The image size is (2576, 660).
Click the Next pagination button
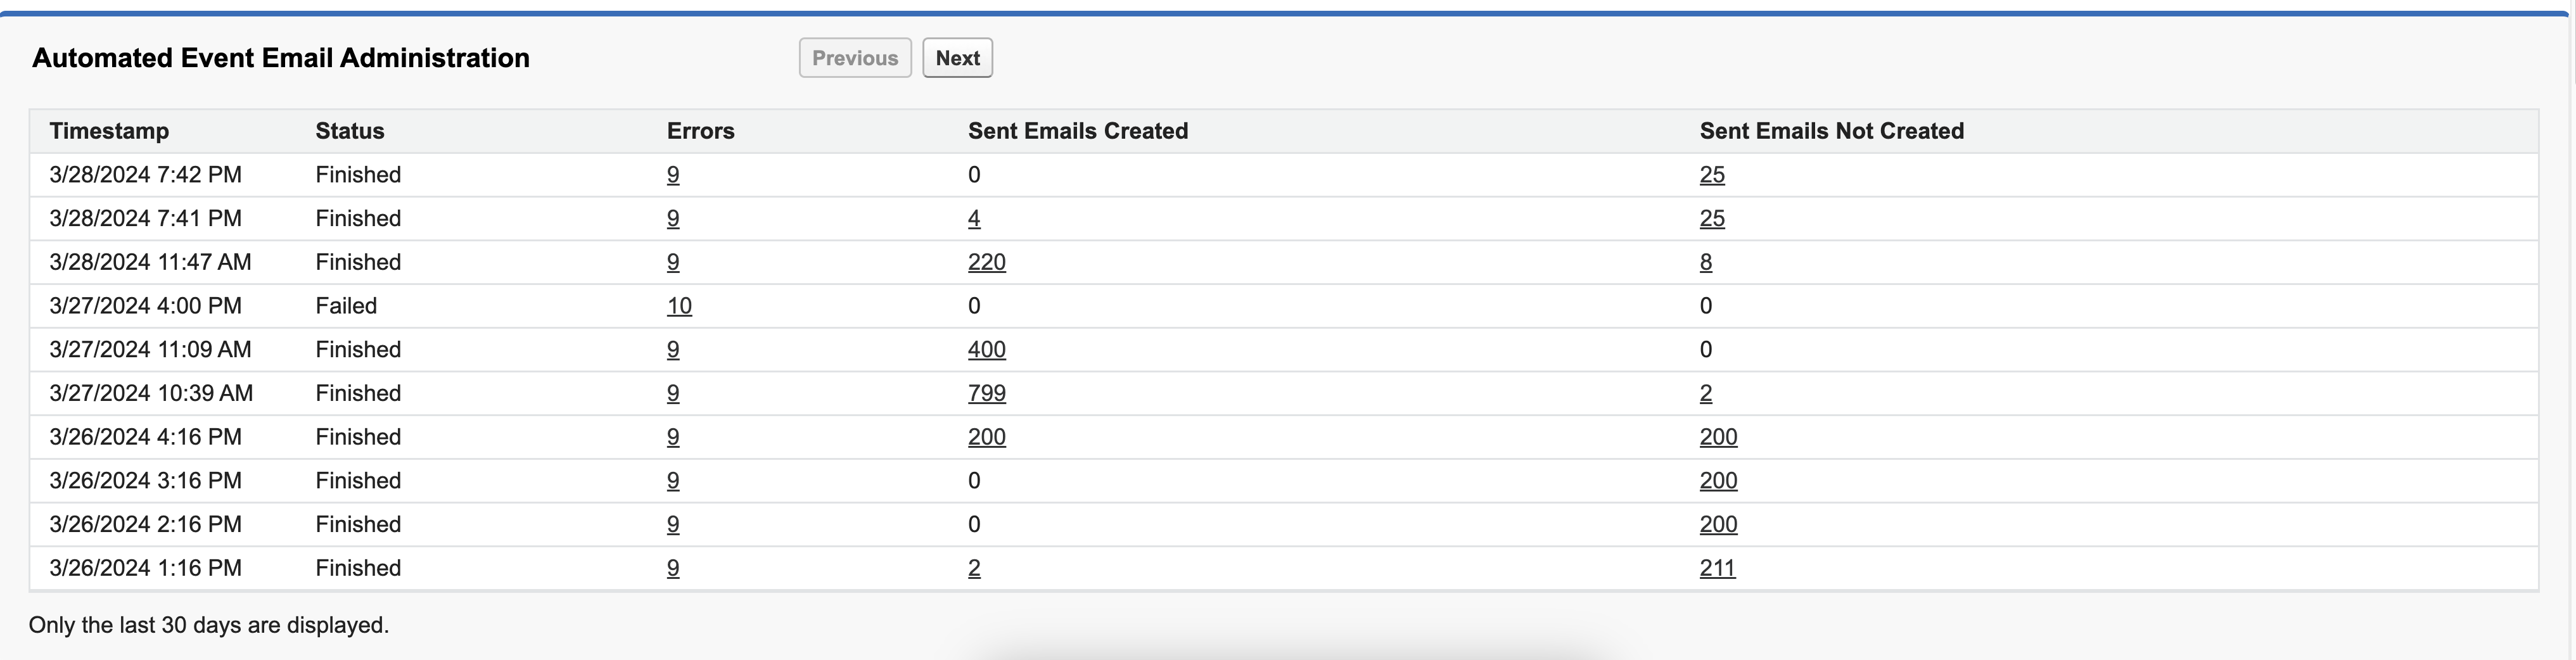click(956, 58)
